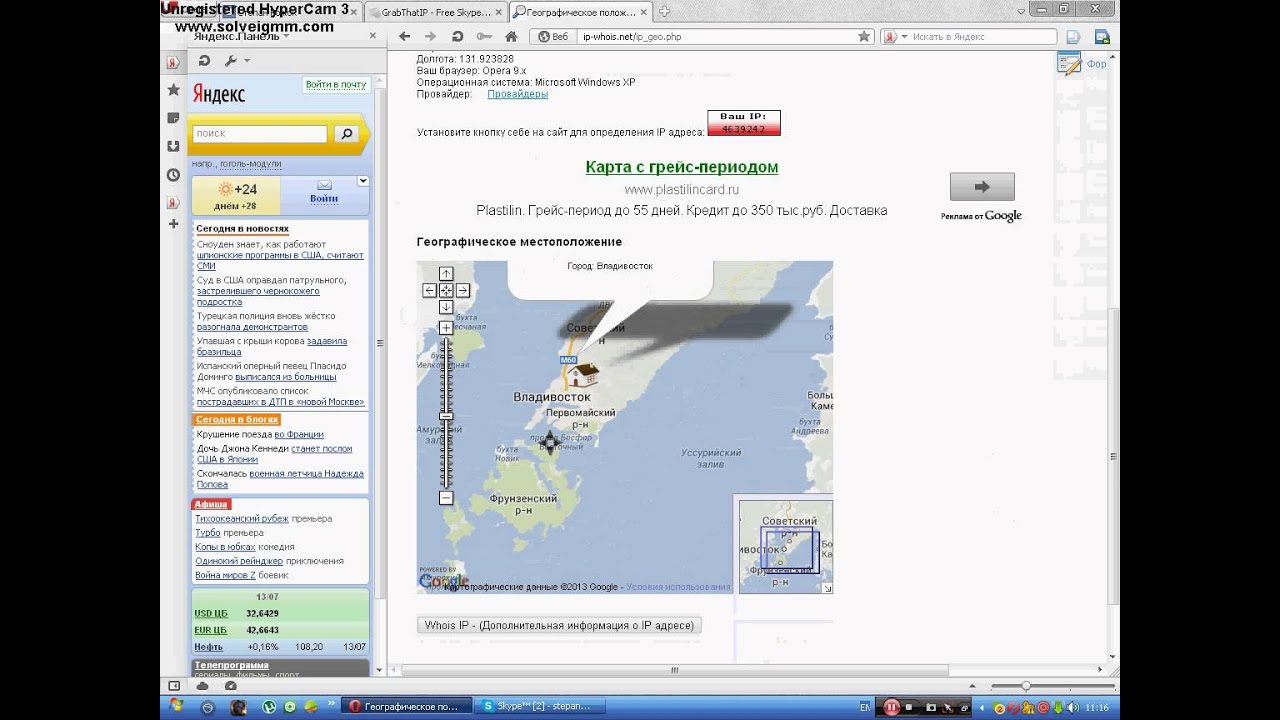Open 'Сегодня в блогах' section

pos(236,420)
